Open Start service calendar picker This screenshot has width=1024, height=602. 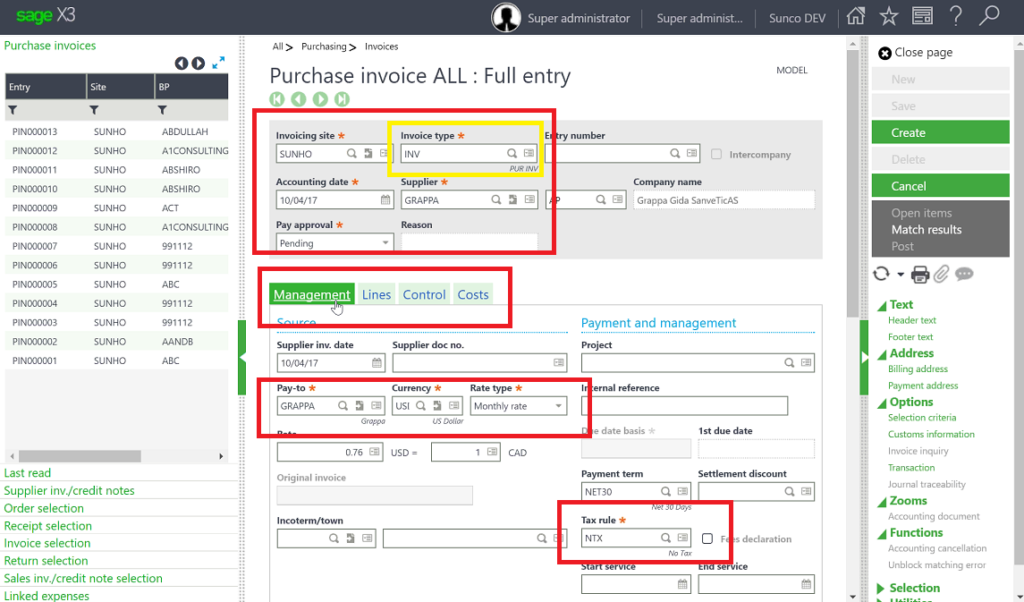pyautogui.click(x=682, y=584)
